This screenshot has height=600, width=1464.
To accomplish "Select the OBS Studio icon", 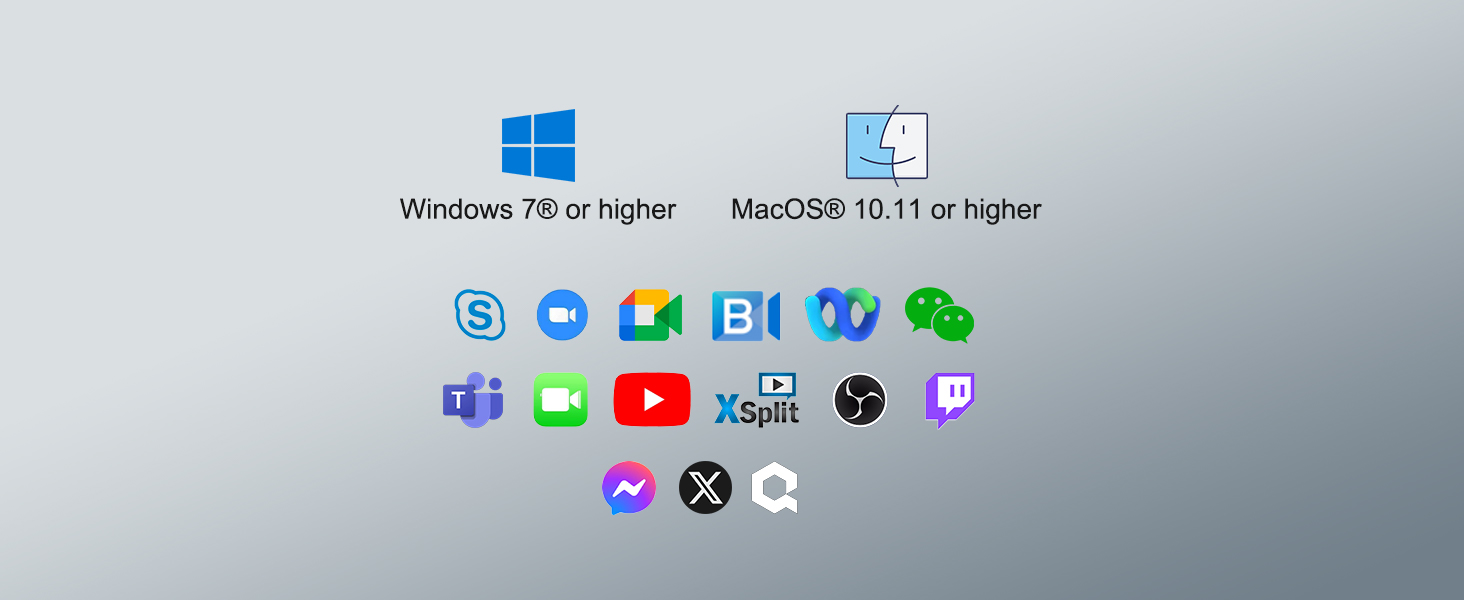I will click(860, 400).
